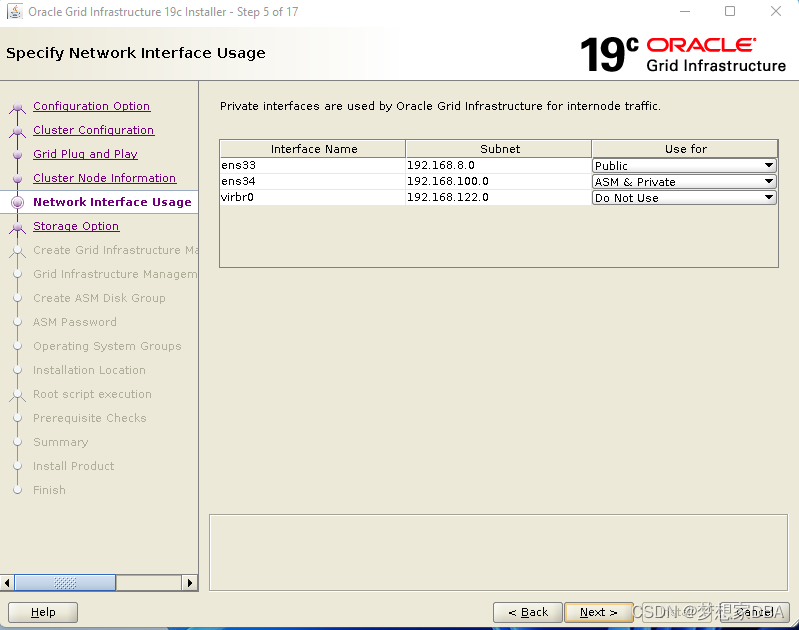Click right arrow of sidebar scrollbar

[190, 583]
